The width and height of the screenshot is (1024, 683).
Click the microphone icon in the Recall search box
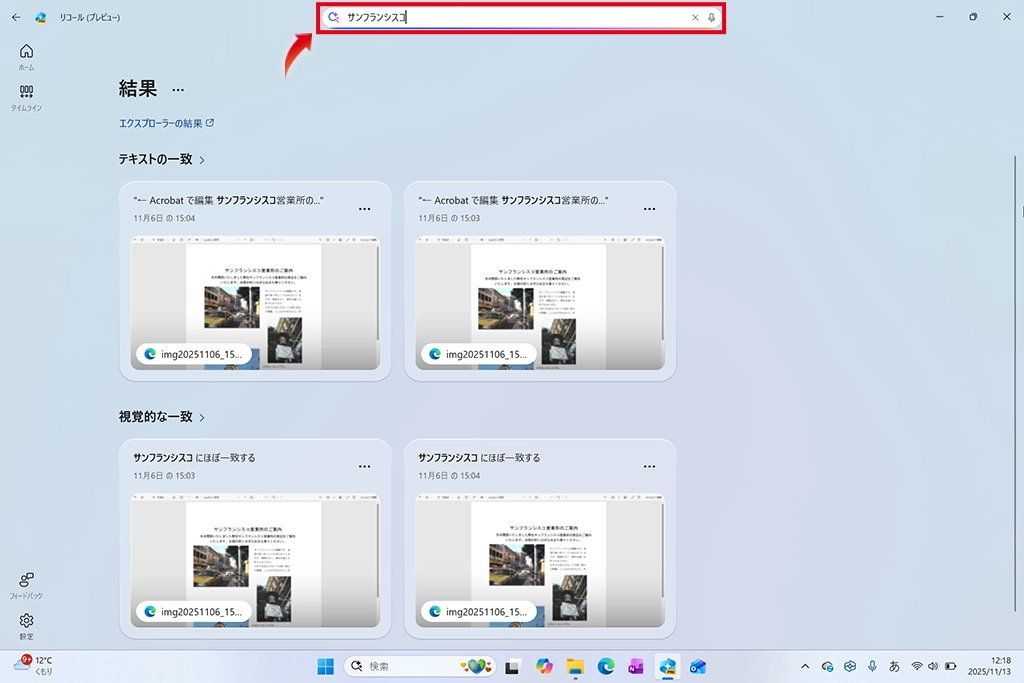pos(711,18)
